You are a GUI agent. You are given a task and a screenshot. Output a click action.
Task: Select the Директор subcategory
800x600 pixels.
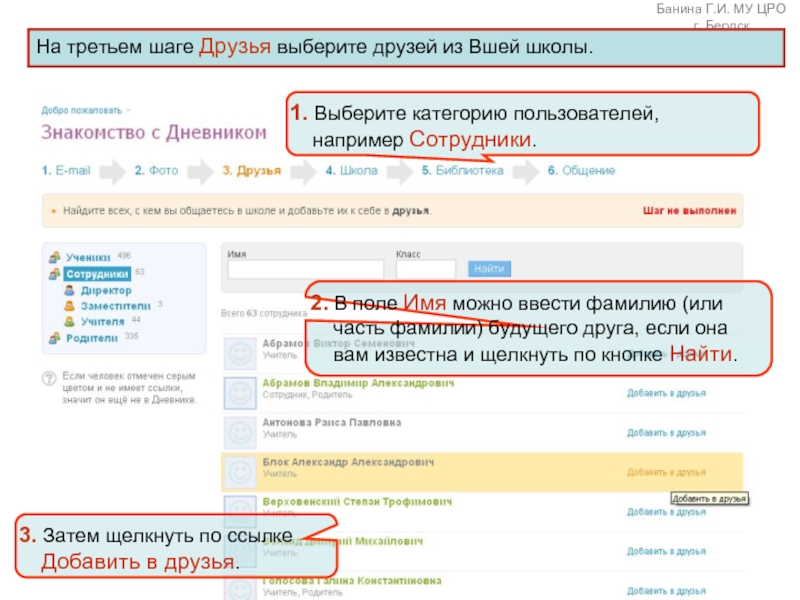106,290
